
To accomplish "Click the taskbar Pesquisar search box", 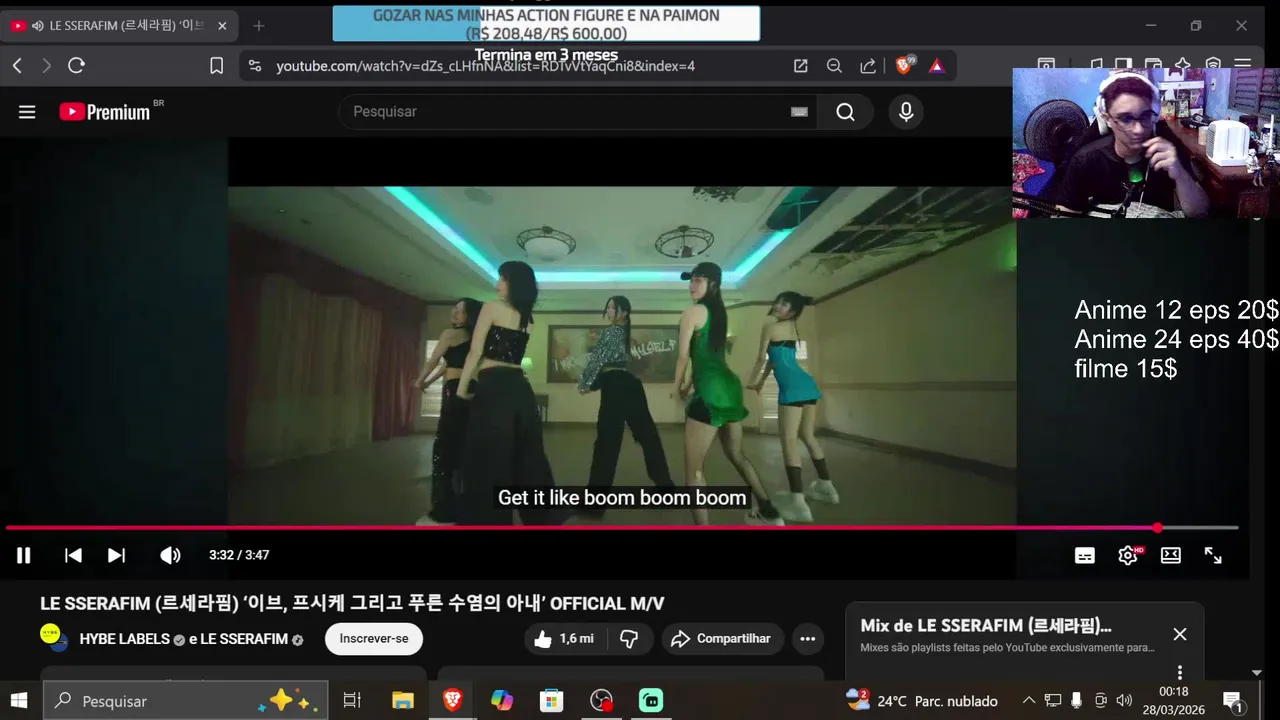I will [x=187, y=701].
